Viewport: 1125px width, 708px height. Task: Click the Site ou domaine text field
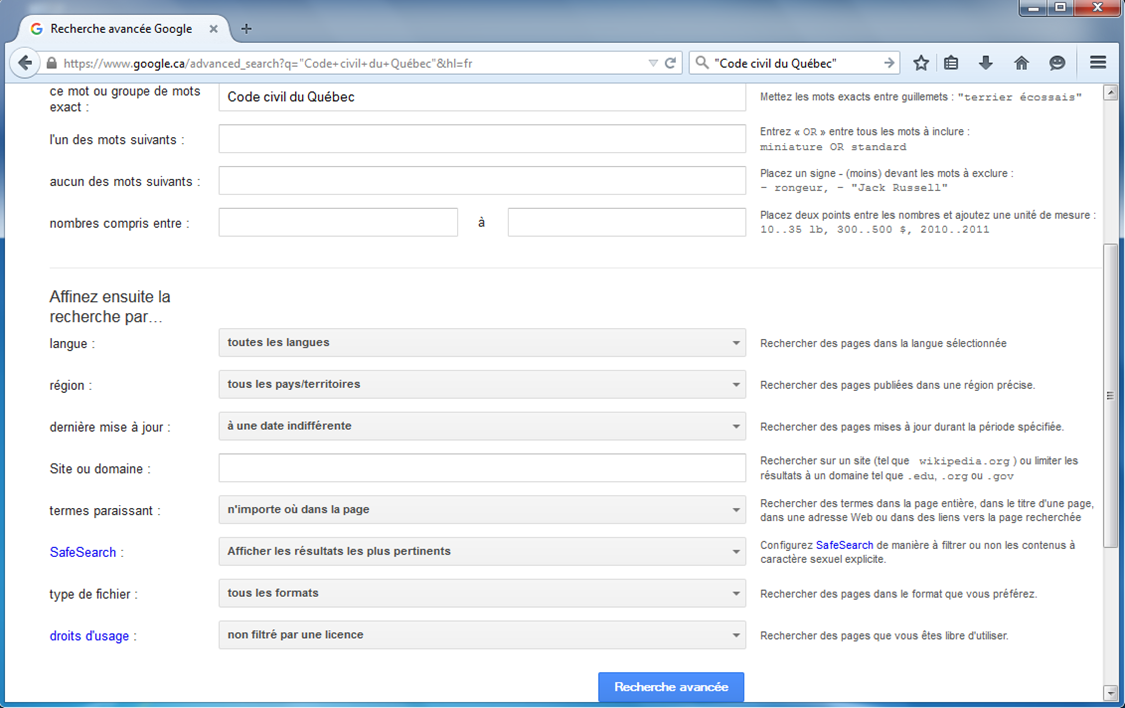(x=482, y=468)
